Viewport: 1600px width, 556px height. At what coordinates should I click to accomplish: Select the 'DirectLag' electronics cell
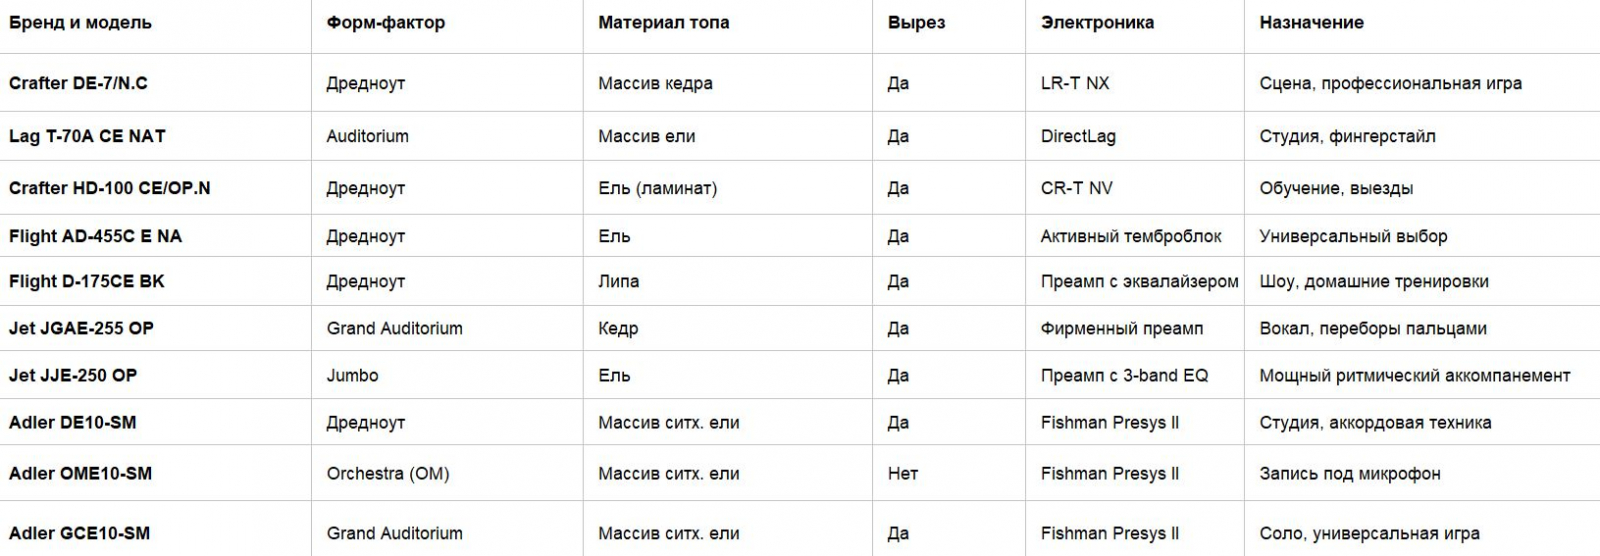pos(1078,136)
